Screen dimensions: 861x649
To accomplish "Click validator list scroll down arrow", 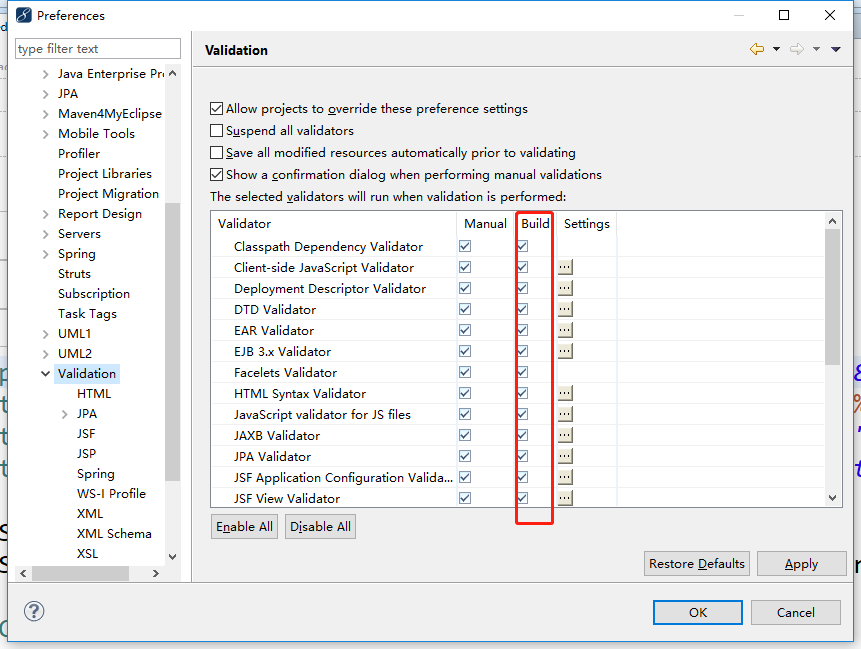I will 832,498.
